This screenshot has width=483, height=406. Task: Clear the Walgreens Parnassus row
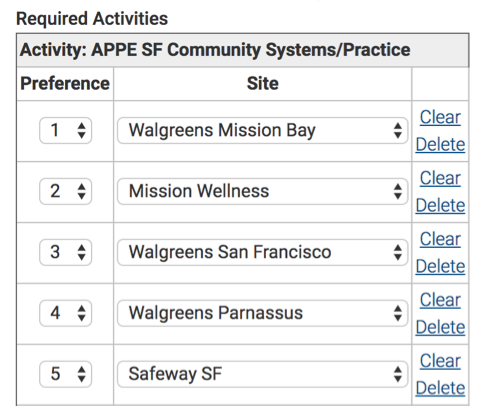[440, 300]
